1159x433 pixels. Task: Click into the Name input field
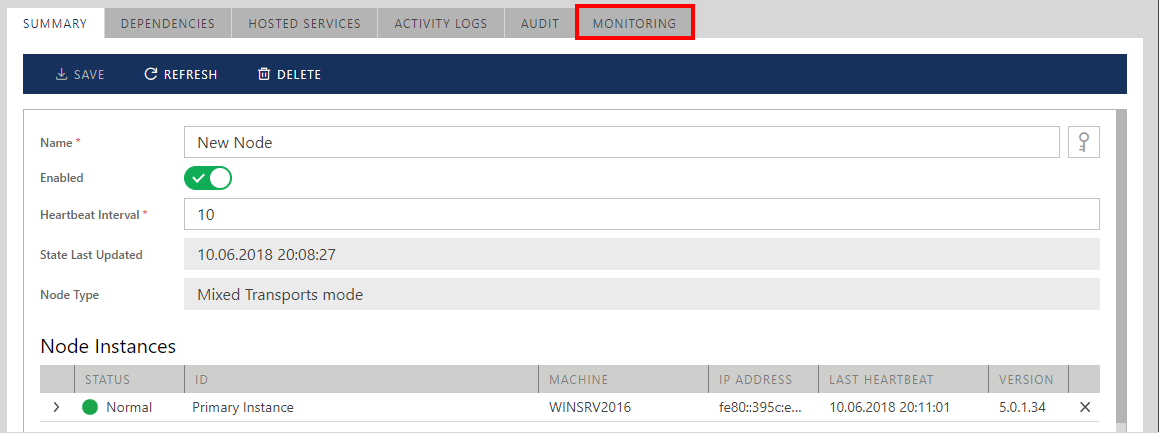(x=620, y=143)
